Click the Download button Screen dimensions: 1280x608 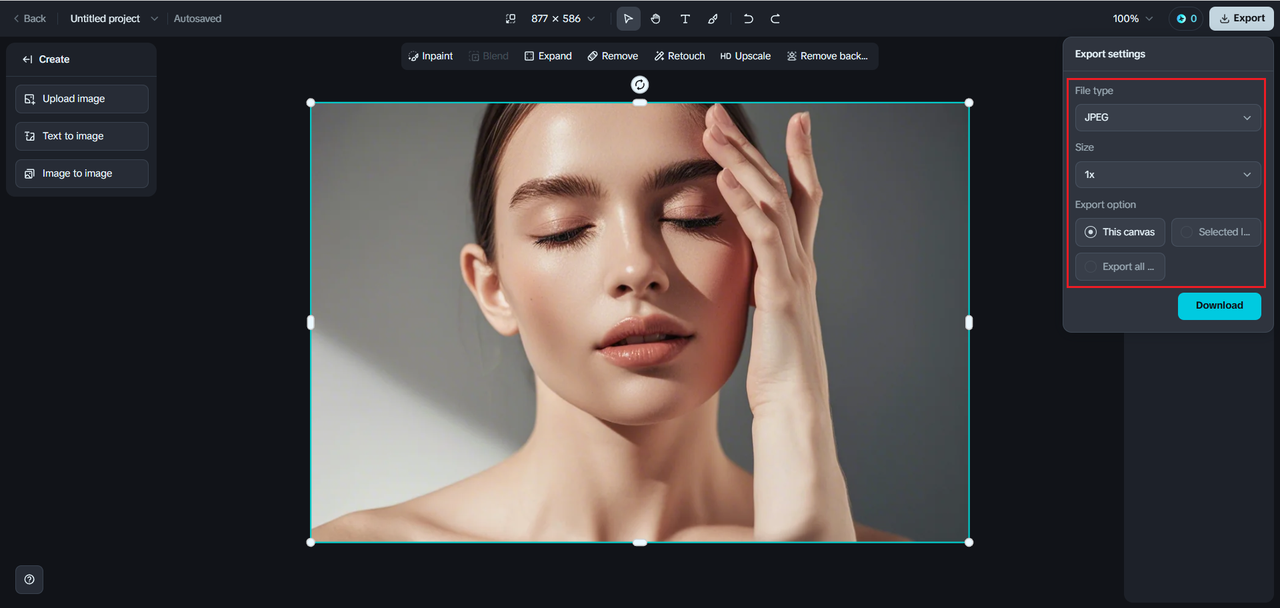click(1219, 306)
